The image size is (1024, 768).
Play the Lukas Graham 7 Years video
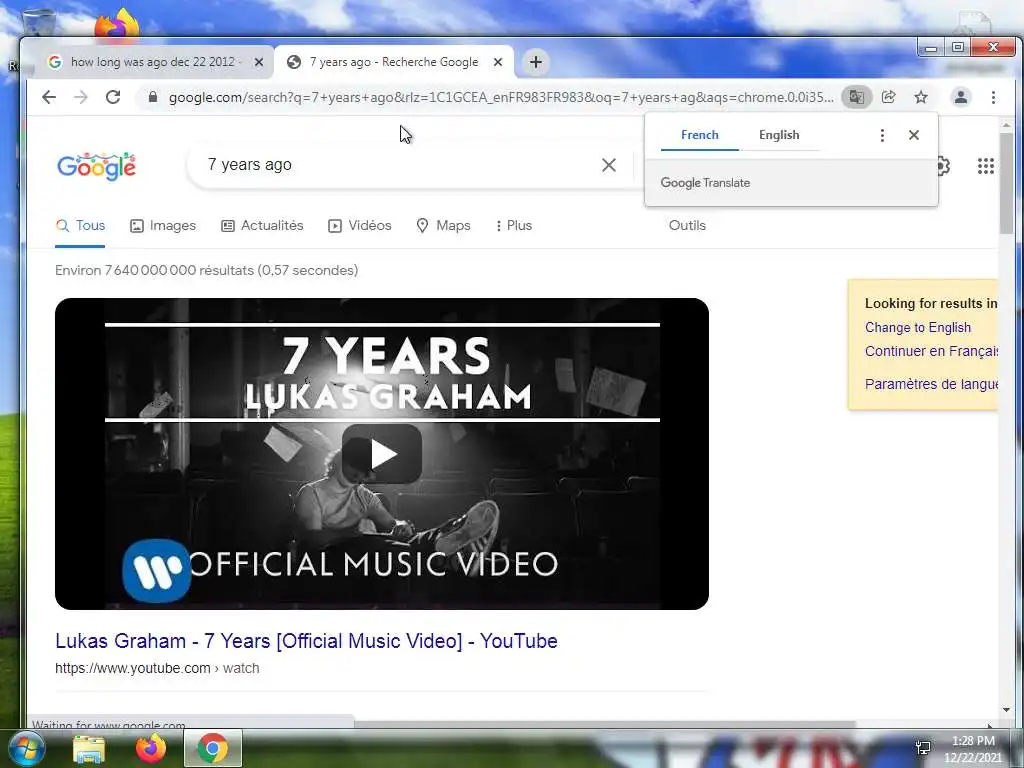pos(382,454)
